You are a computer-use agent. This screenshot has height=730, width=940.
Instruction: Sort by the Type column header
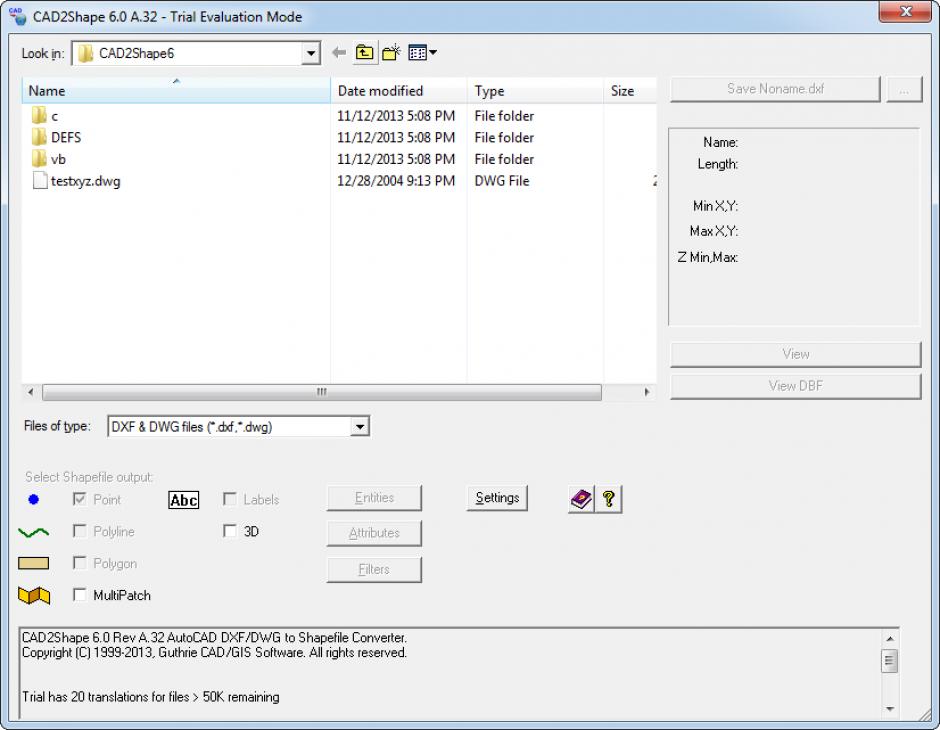click(535, 91)
